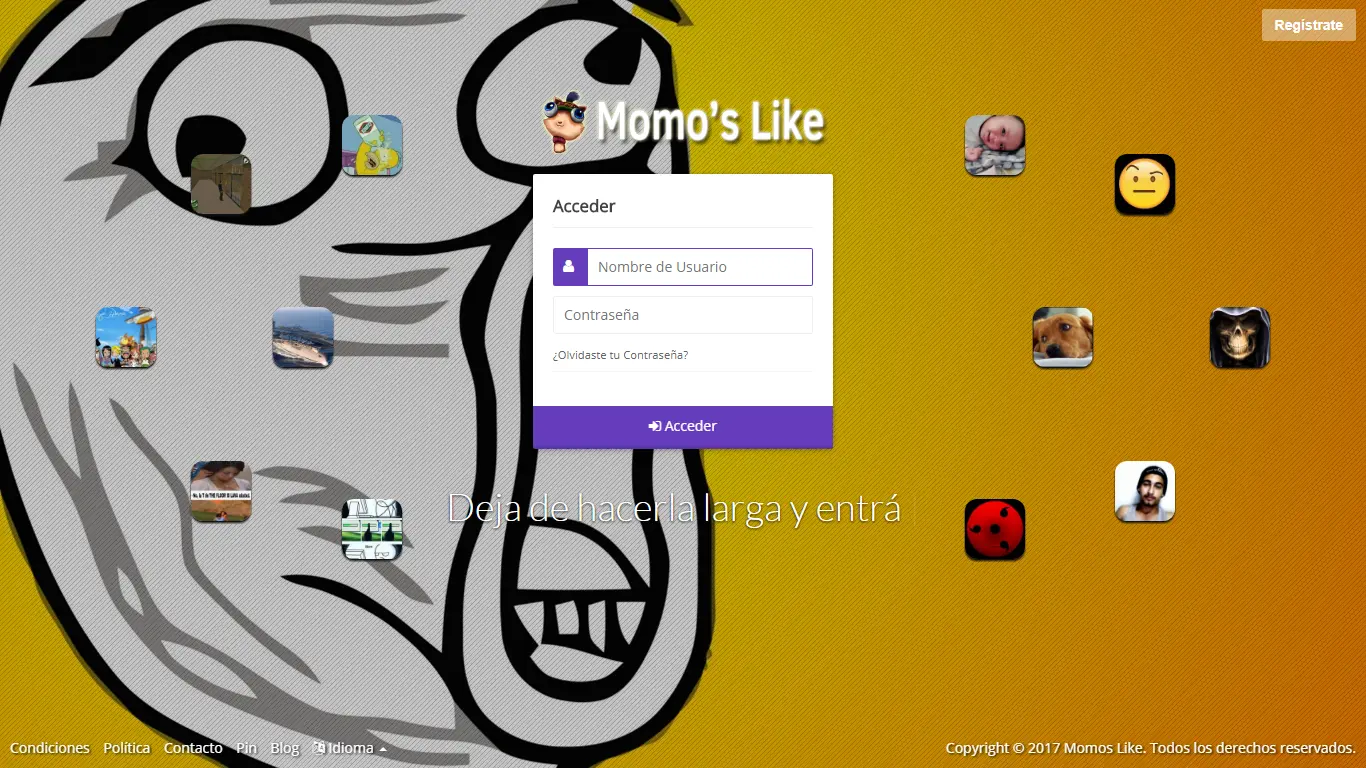
Task: Select the hooded skull reaper avatar
Action: click(1240, 337)
